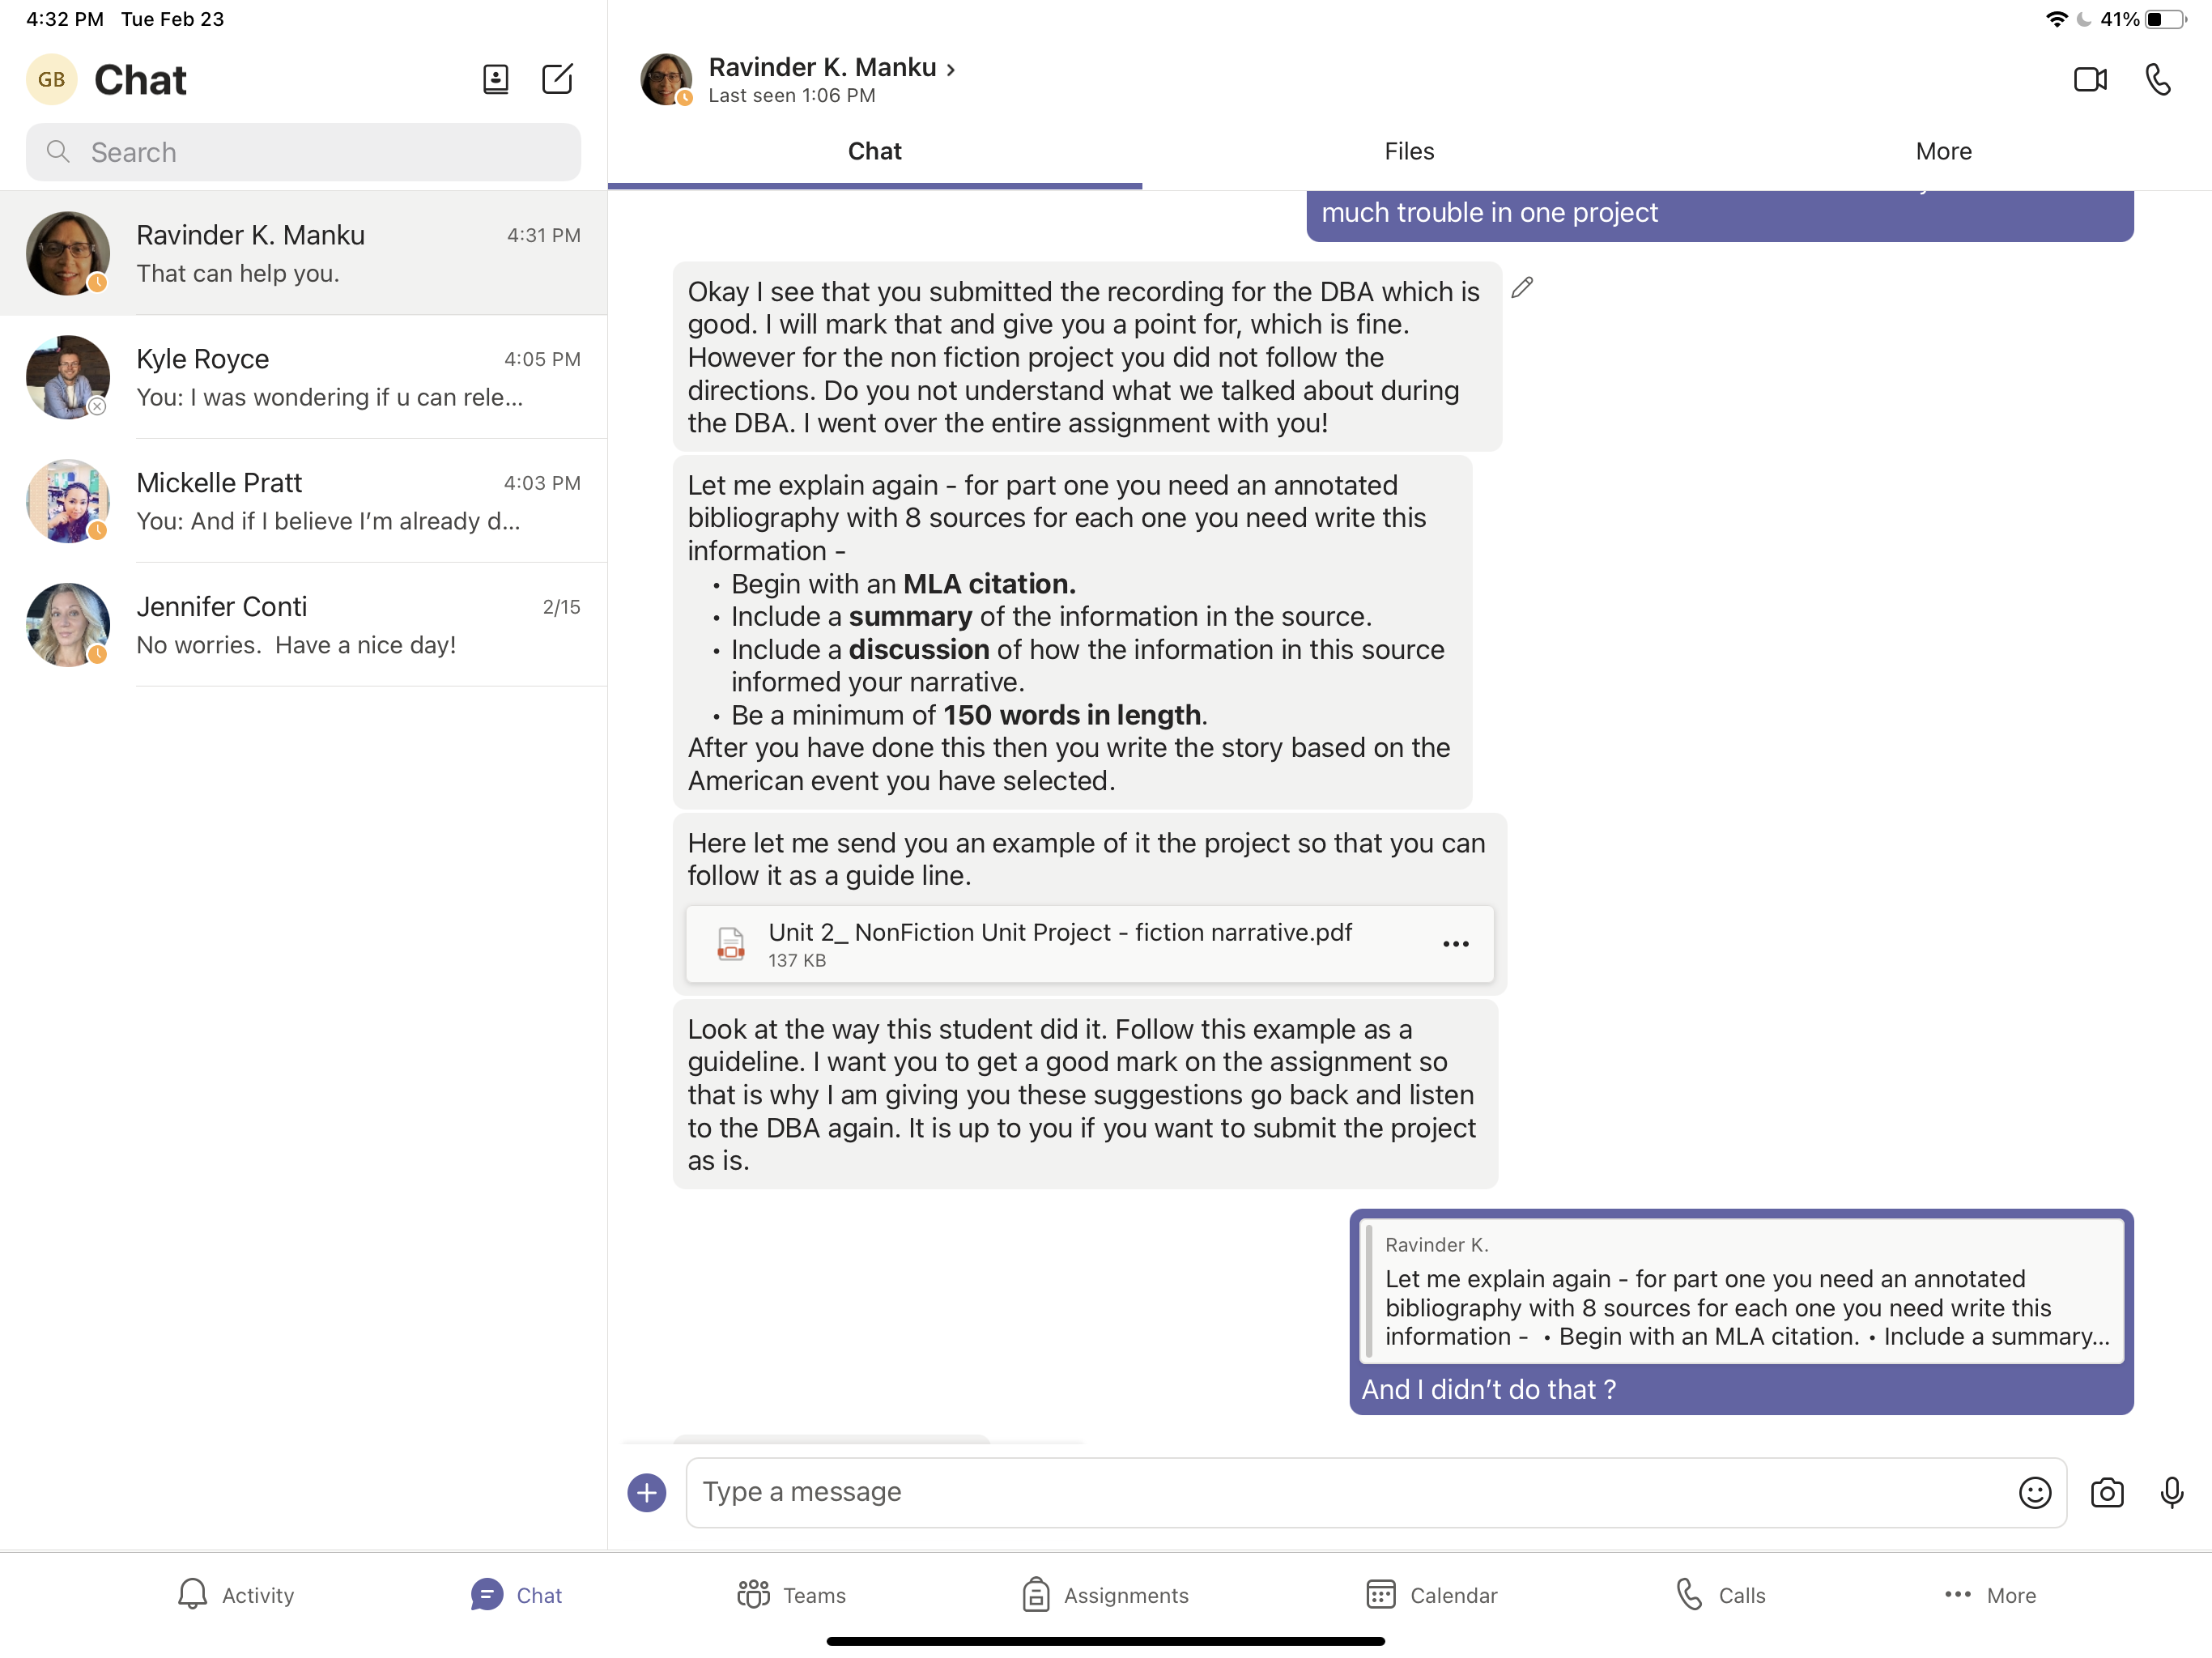Open the contacts icon beside Chat title
This screenshot has height=1658, width=2212.
[x=495, y=79]
